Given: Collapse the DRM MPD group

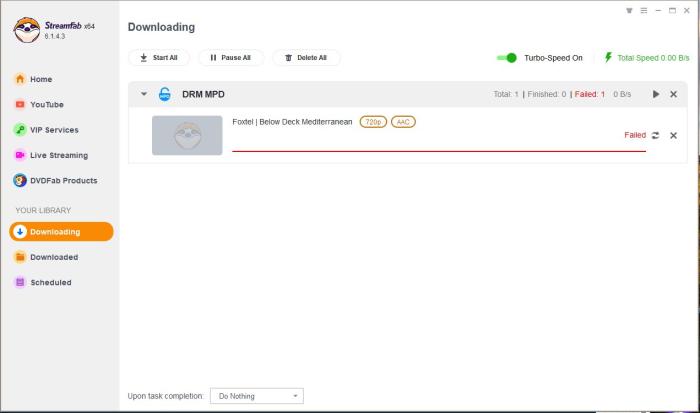Looking at the screenshot, I should tap(144, 94).
